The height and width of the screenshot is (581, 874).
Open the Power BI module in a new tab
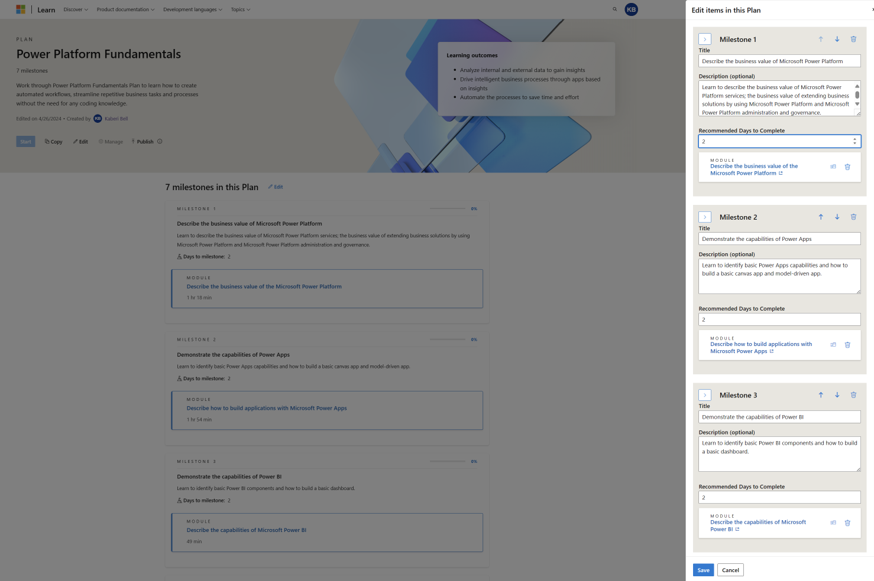pos(737,528)
